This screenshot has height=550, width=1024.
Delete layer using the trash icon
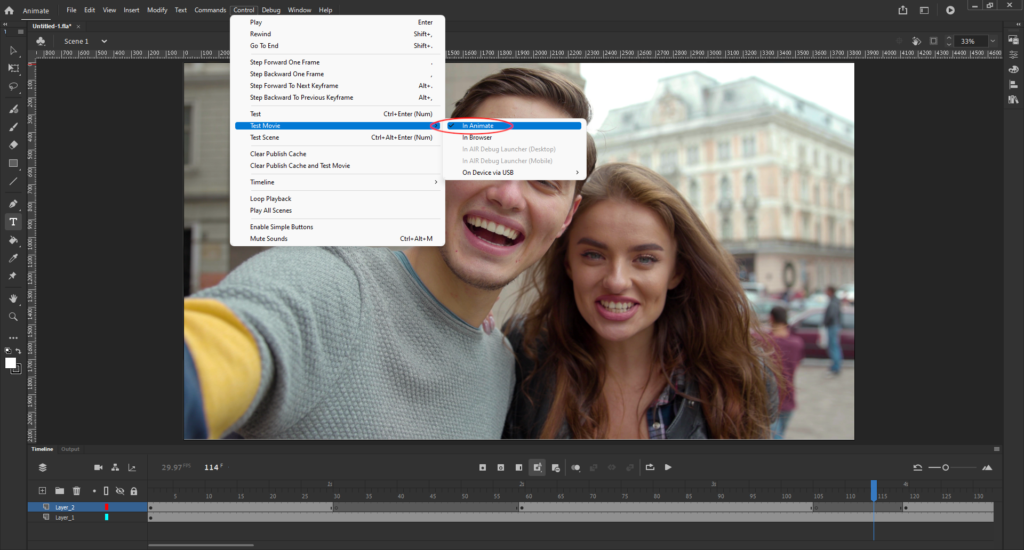click(x=76, y=491)
